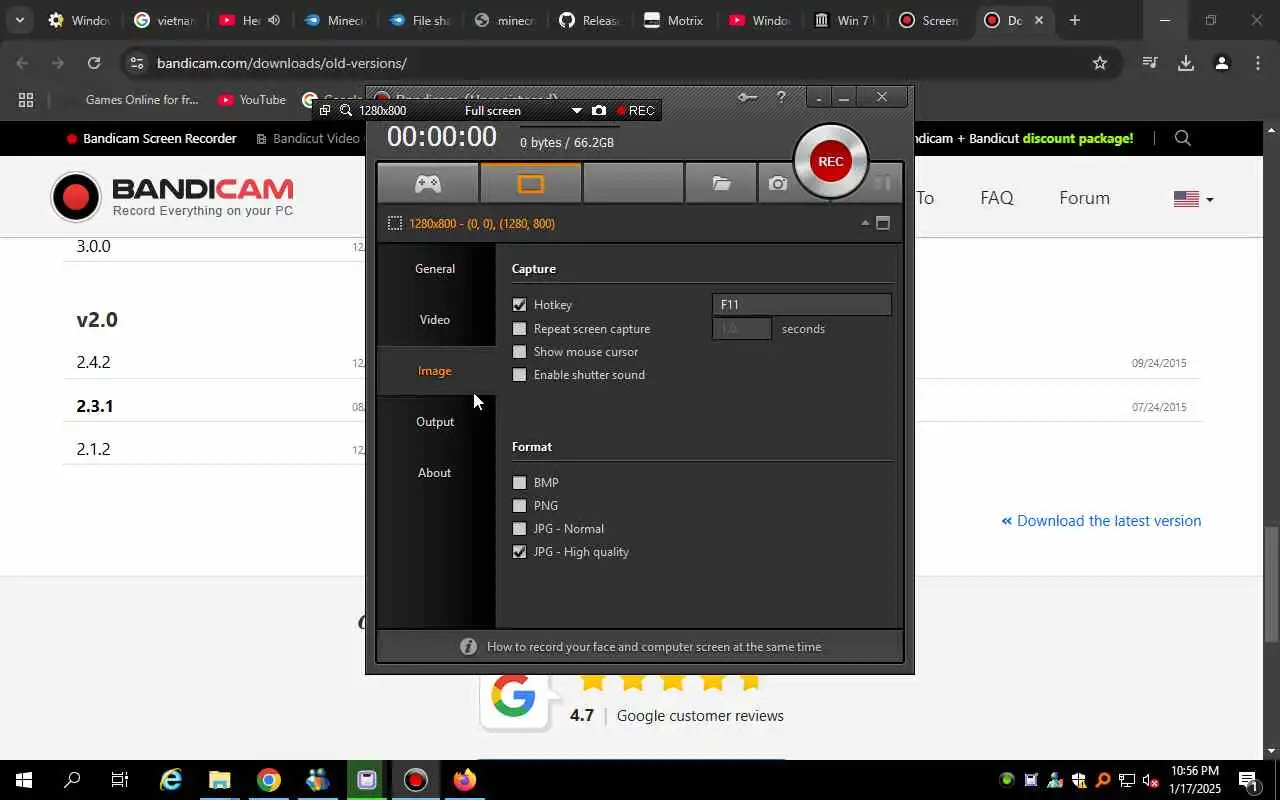Viewport: 1280px width, 800px height.
Task: Click version 3.0.0 in the list
Action: click(x=93, y=246)
